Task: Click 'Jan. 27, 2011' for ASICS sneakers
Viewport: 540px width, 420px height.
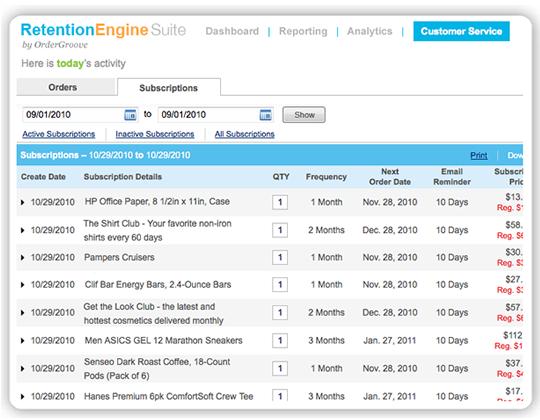Action: 390,340
